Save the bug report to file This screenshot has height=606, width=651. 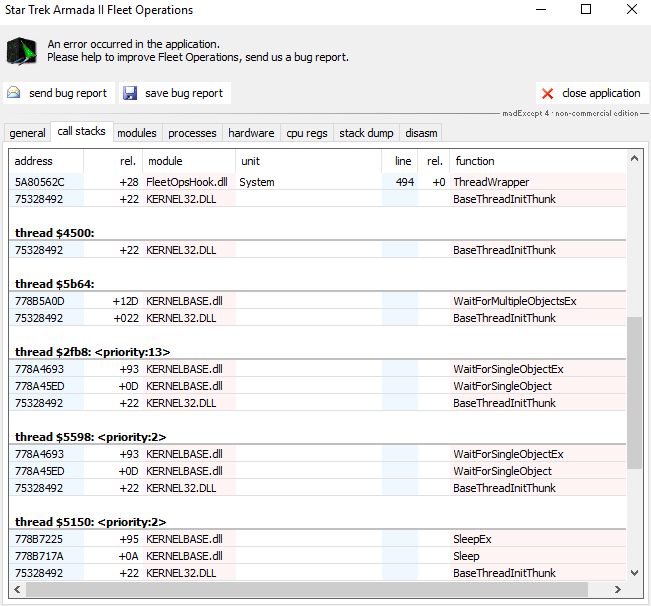click(x=175, y=93)
